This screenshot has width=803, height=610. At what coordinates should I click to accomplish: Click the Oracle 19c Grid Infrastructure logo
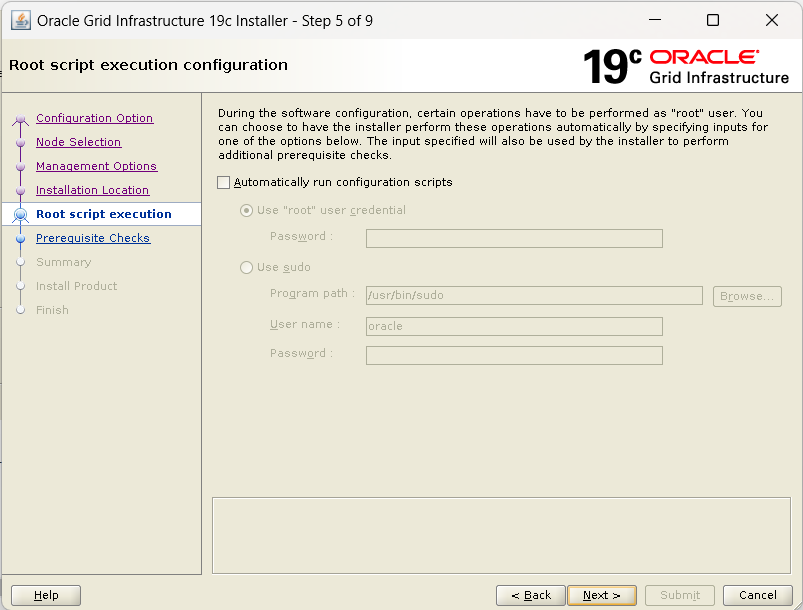(686, 67)
